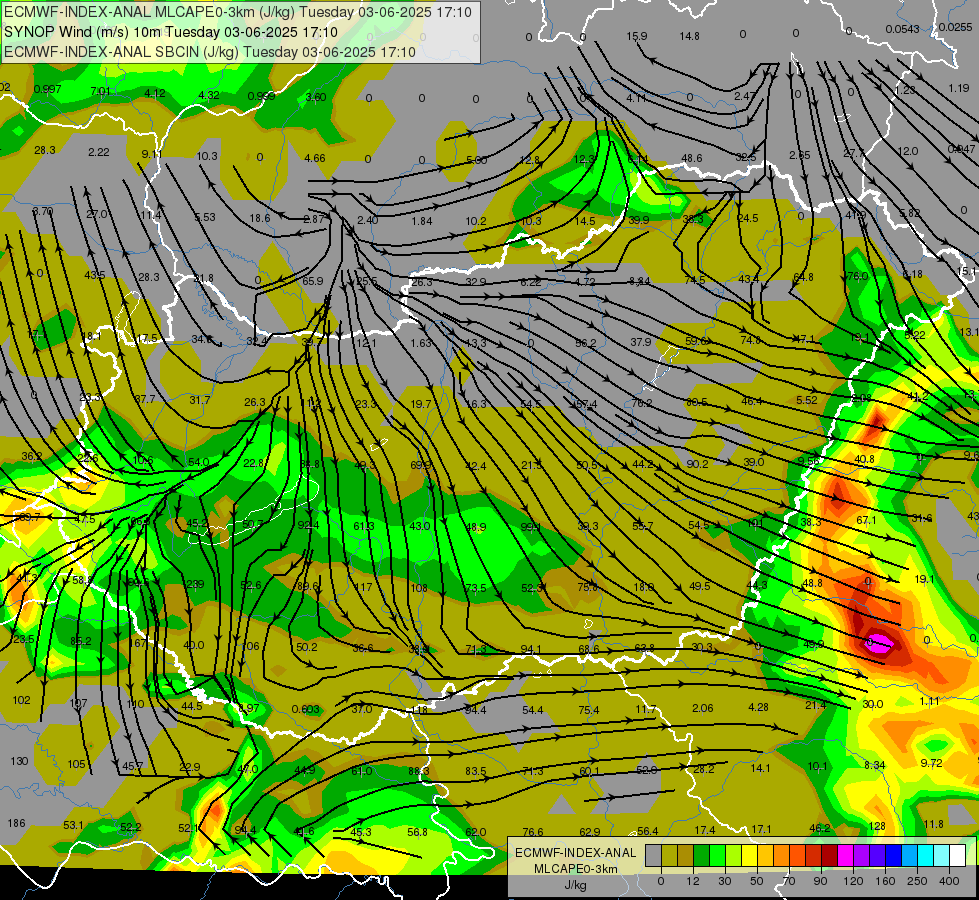Viewport: 979px width, 900px height.
Task: Click the map value 1.19
Action: [959, 88]
